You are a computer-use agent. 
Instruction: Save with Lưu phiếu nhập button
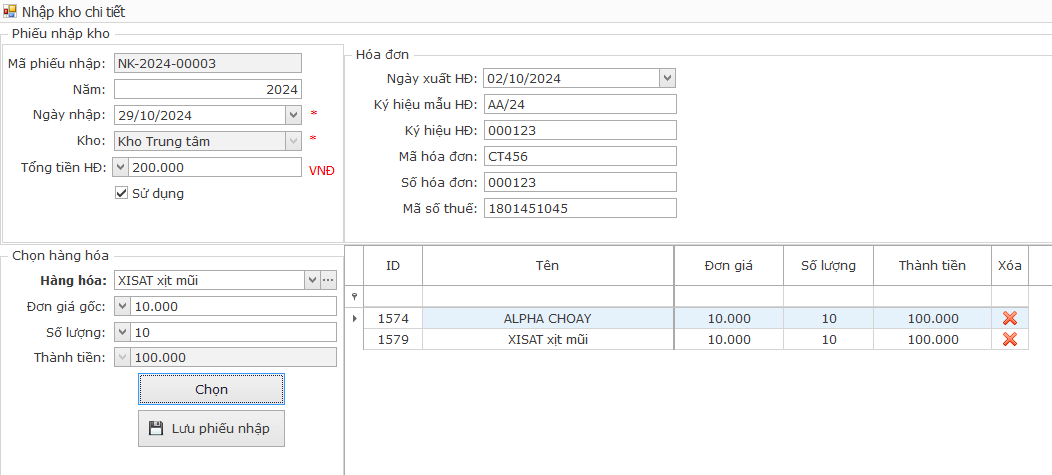click(211, 428)
